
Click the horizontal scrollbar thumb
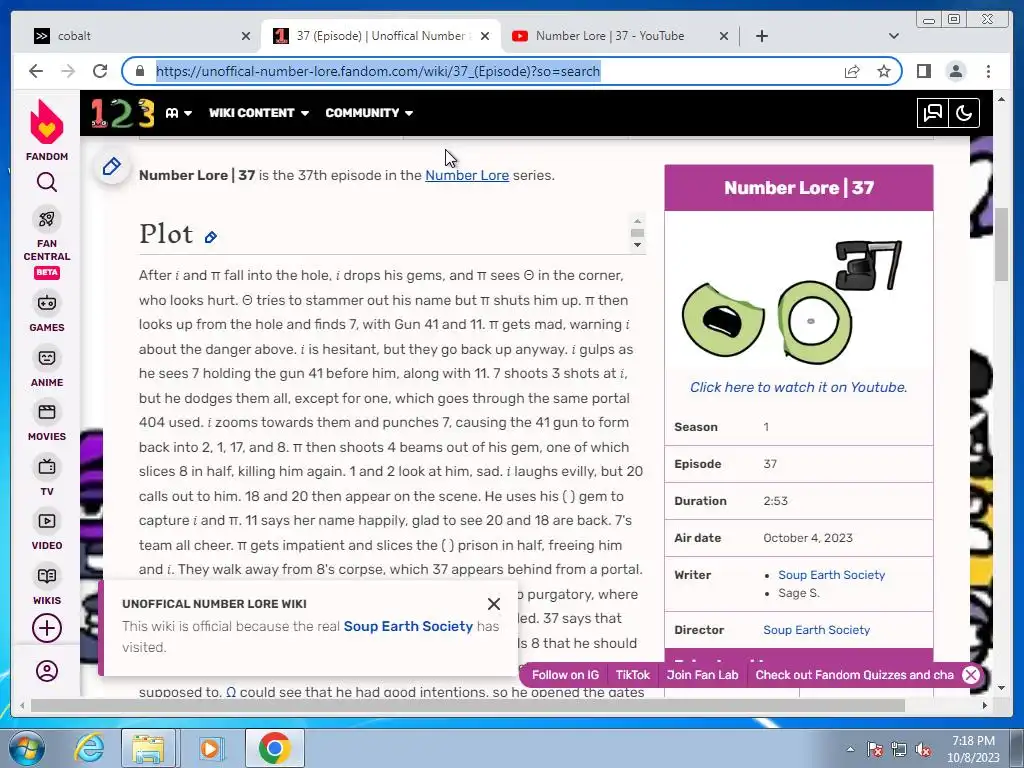click(x=468, y=705)
